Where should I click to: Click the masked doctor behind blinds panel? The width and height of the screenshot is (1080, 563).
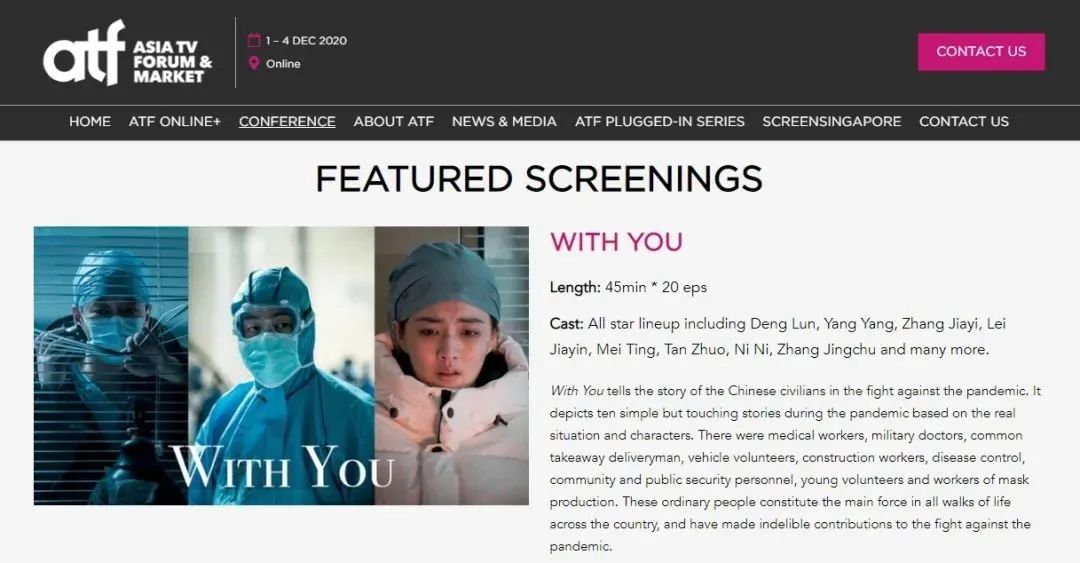pyautogui.click(x=111, y=366)
